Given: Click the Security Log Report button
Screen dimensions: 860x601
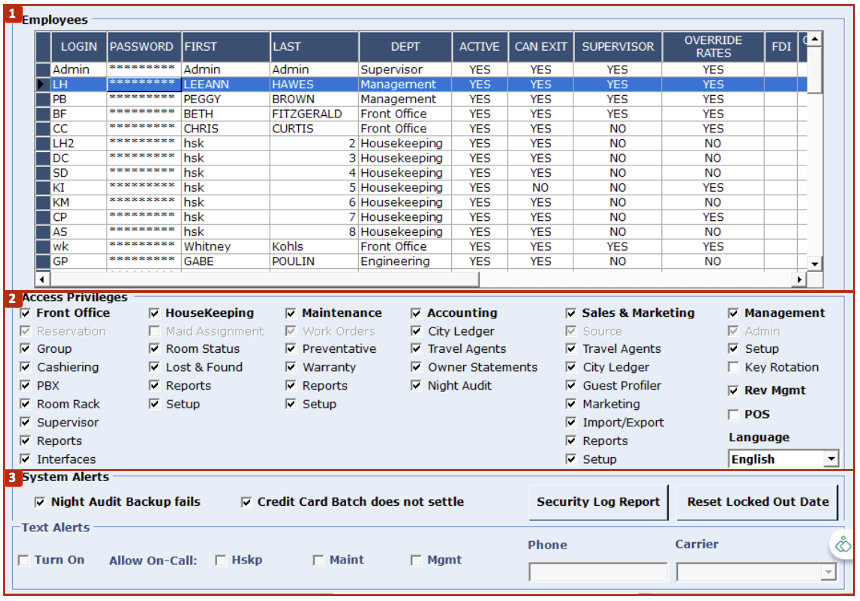Looking at the screenshot, I should point(598,502).
